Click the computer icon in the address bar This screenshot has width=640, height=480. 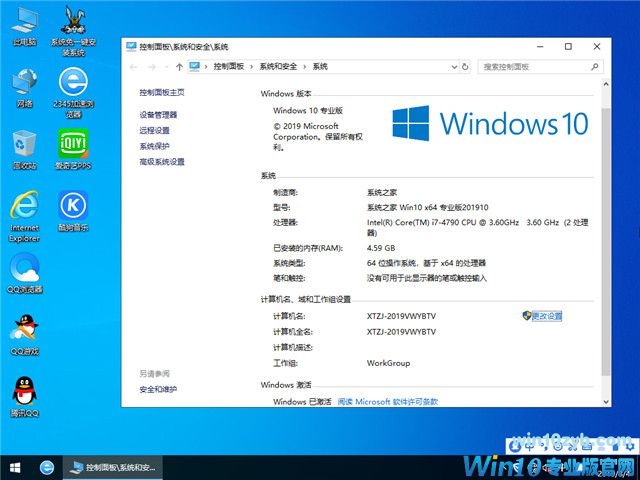click(x=195, y=66)
